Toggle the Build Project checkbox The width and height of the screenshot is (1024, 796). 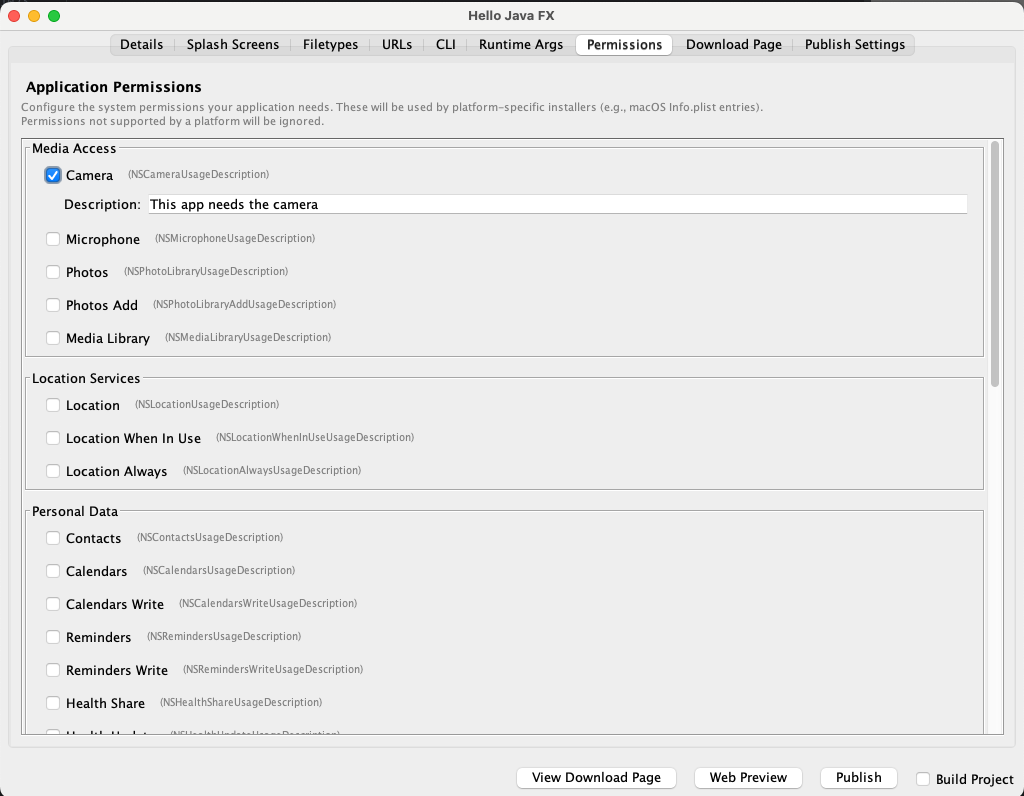tap(925, 779)
